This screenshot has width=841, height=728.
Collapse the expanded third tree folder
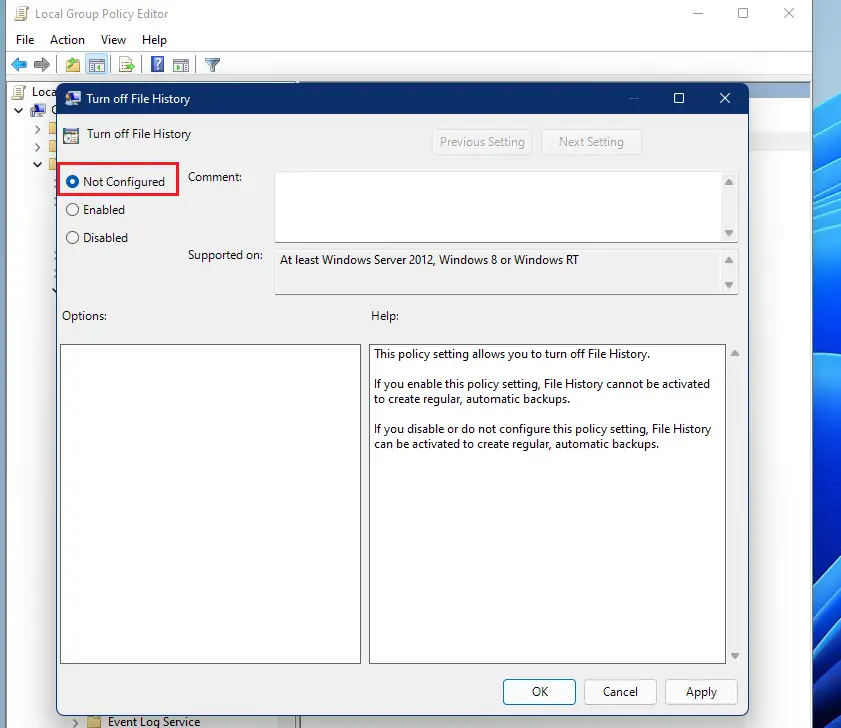pos(37,164)
